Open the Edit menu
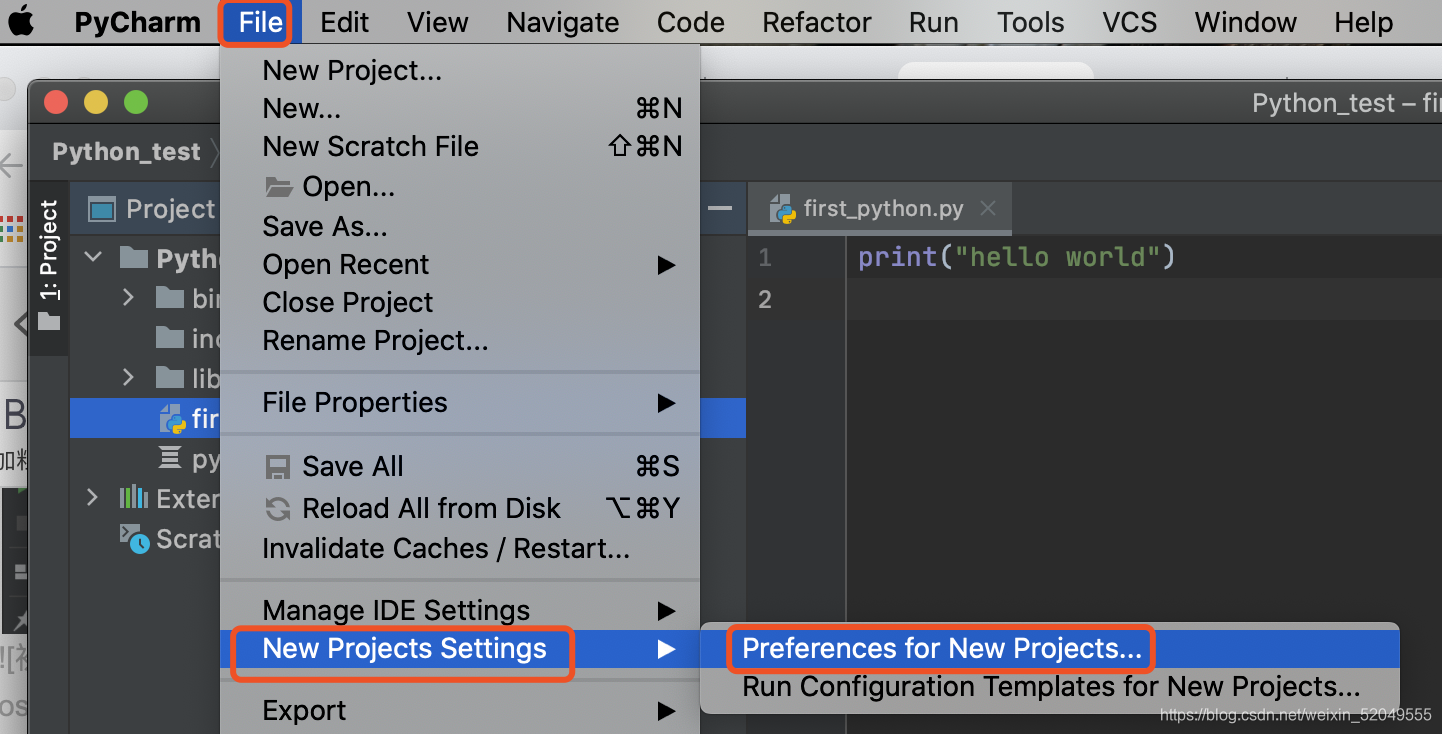Viewport: 1442px width, 734px height. coord(345,22)
